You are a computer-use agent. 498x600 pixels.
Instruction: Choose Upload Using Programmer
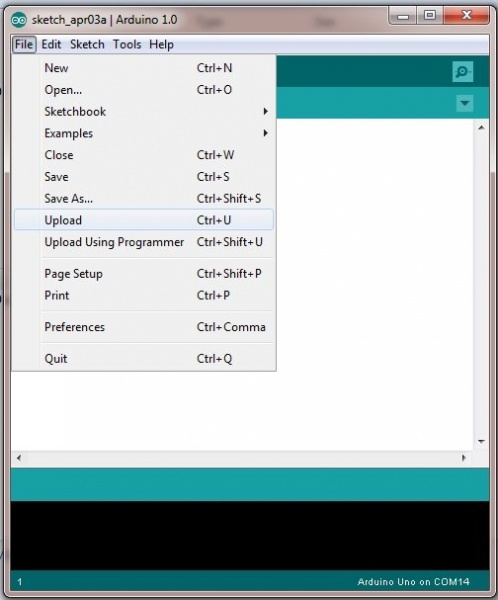click(x=144, y=242)
